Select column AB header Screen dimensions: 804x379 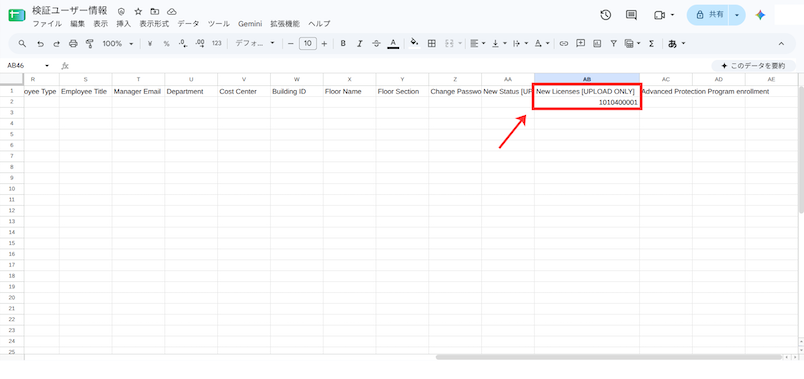(587, 79)
